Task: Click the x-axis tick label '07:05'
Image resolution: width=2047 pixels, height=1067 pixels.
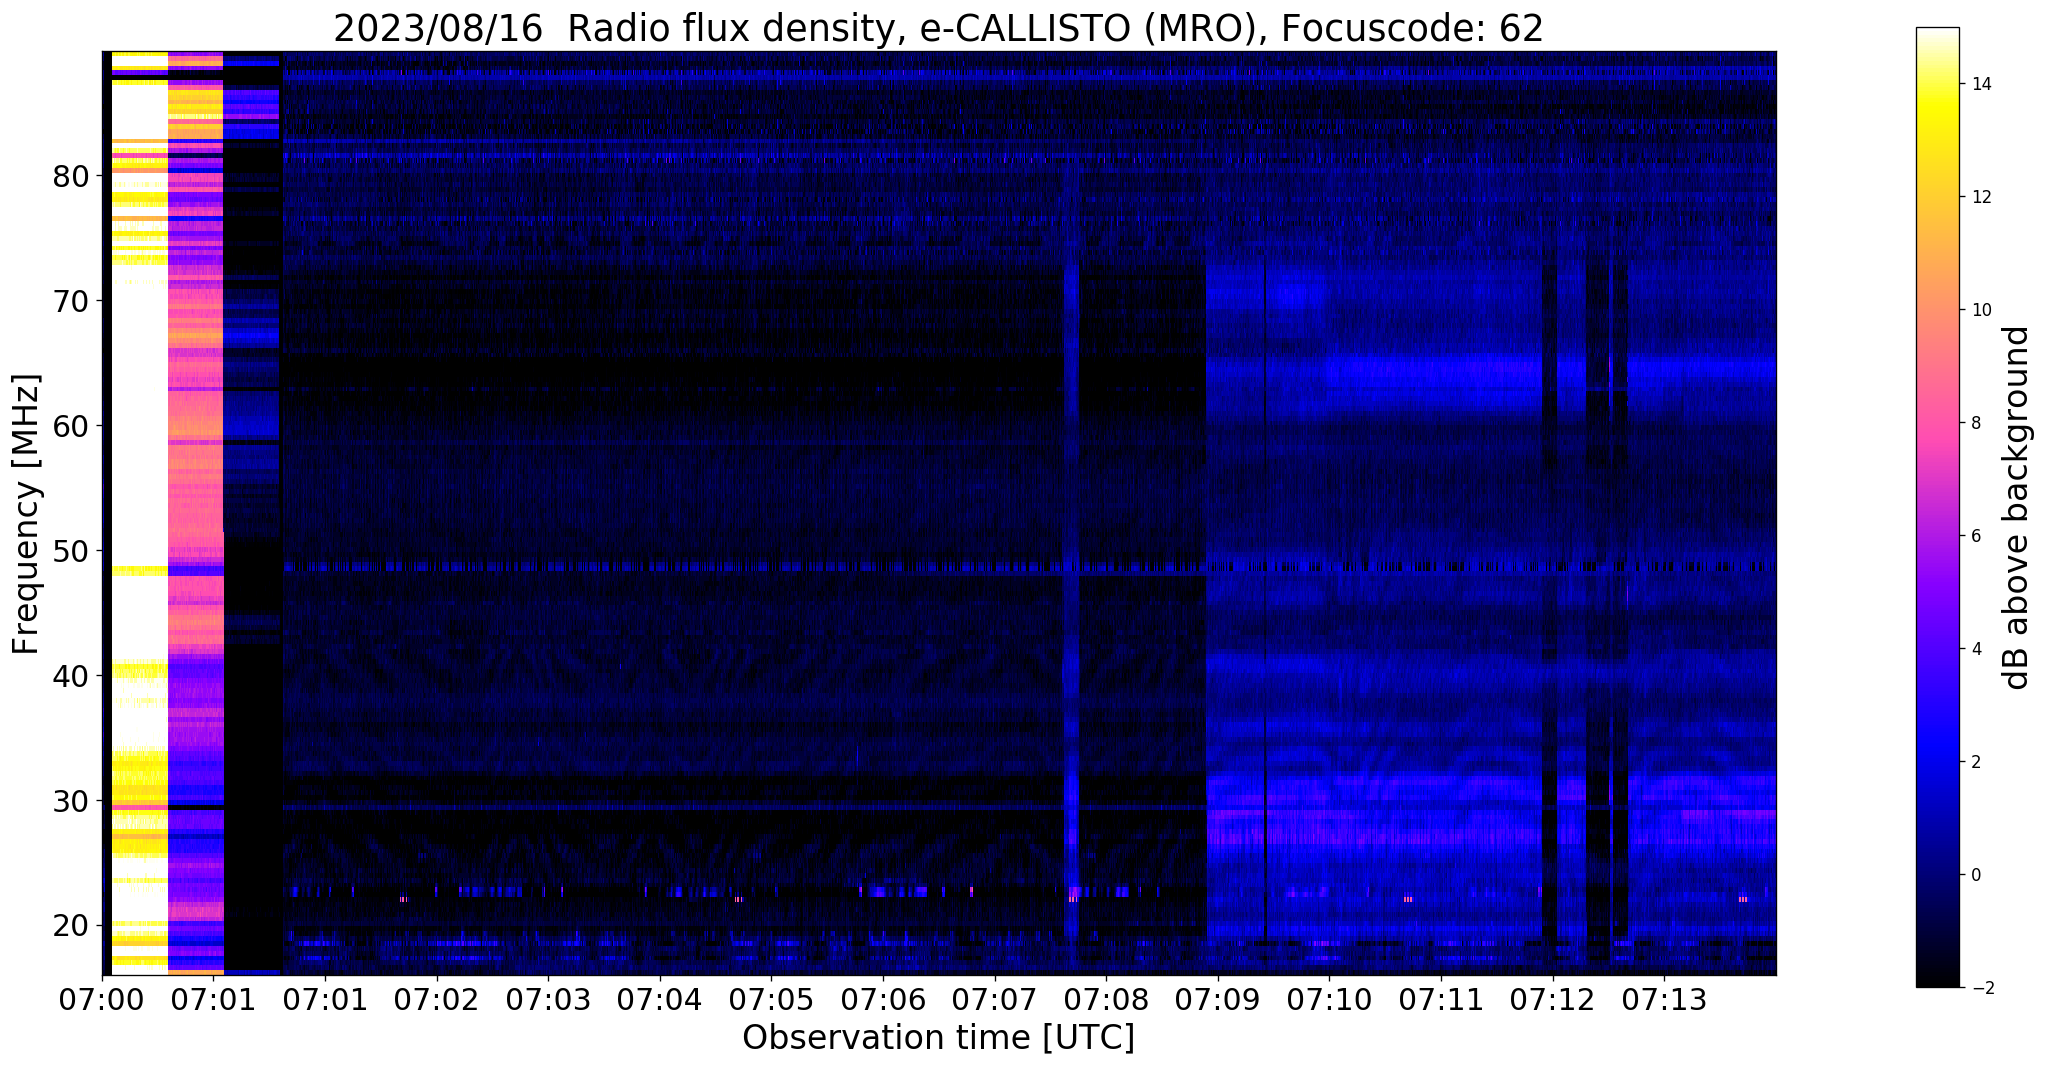Action: 771,1001
